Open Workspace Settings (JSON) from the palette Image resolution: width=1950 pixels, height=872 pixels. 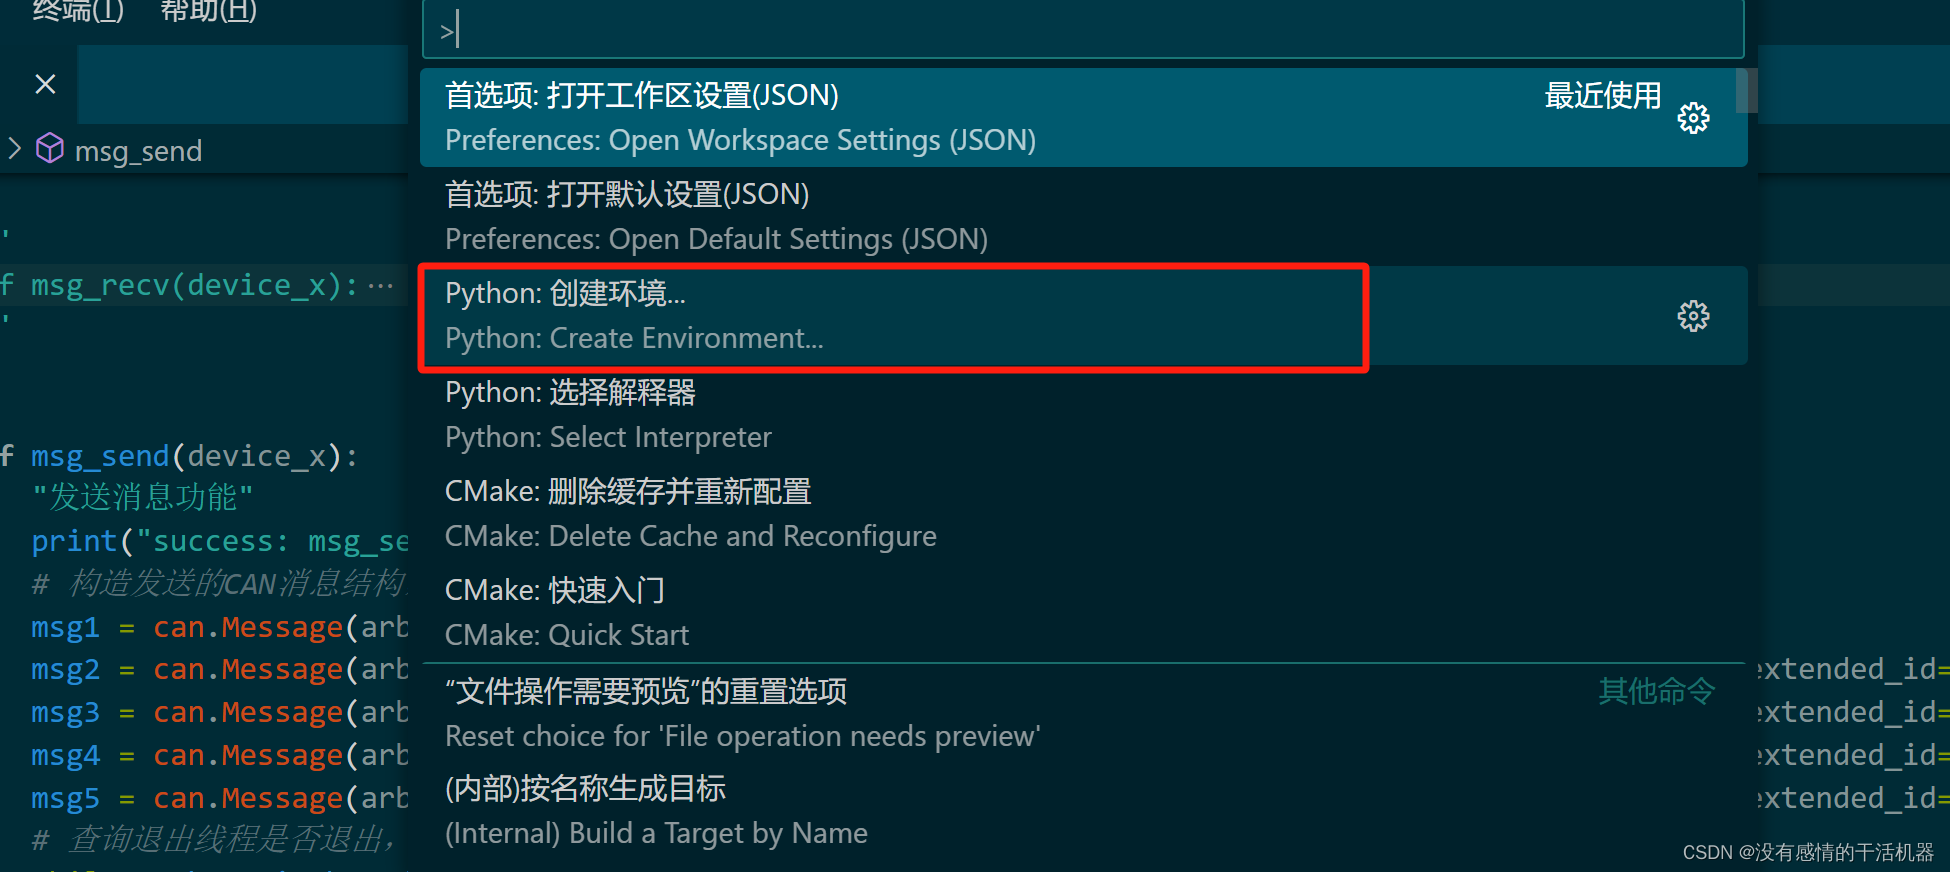click(700, 117)
